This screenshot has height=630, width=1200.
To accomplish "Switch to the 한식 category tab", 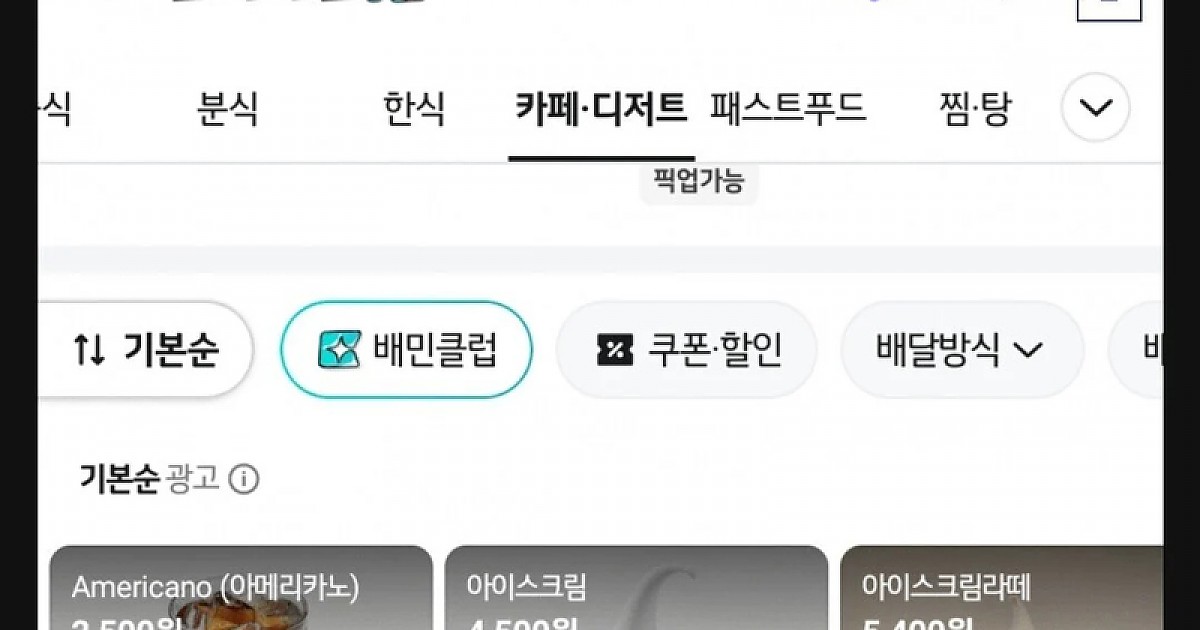I will pos(414,108).
